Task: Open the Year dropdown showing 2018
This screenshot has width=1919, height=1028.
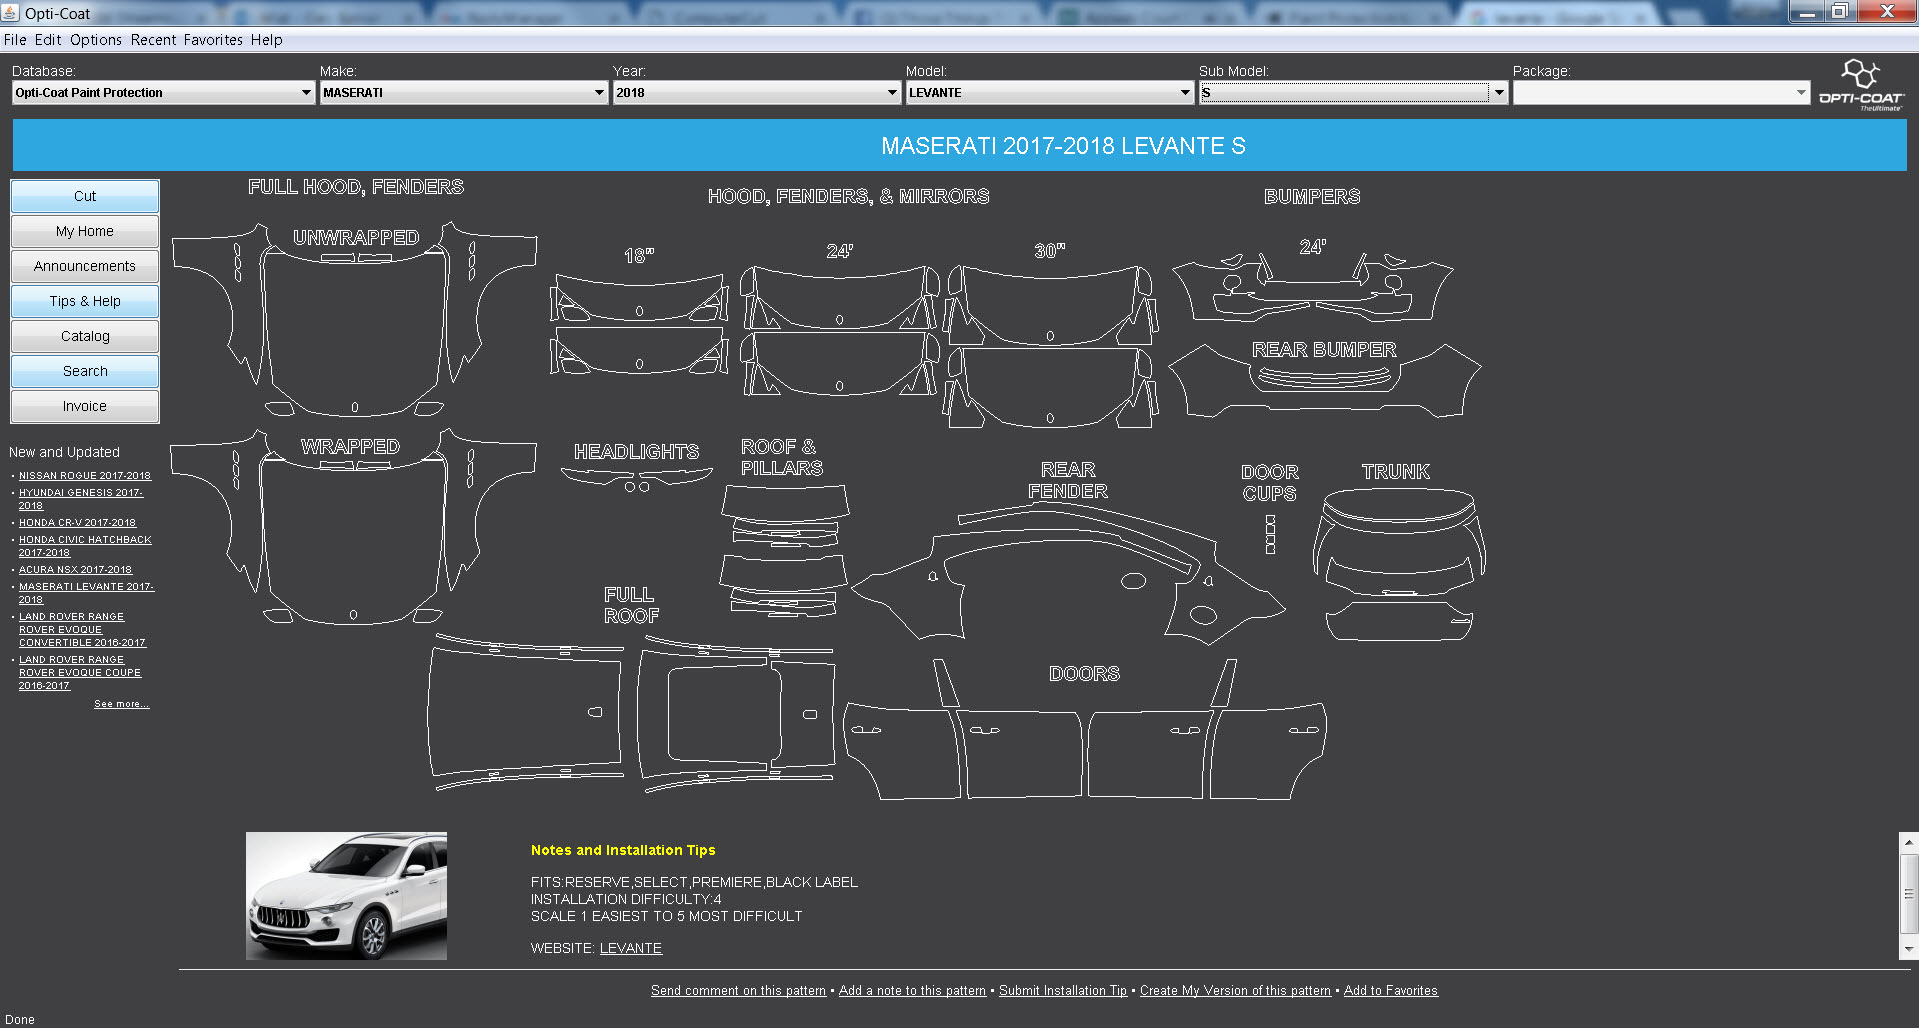Action: point(757,93)
